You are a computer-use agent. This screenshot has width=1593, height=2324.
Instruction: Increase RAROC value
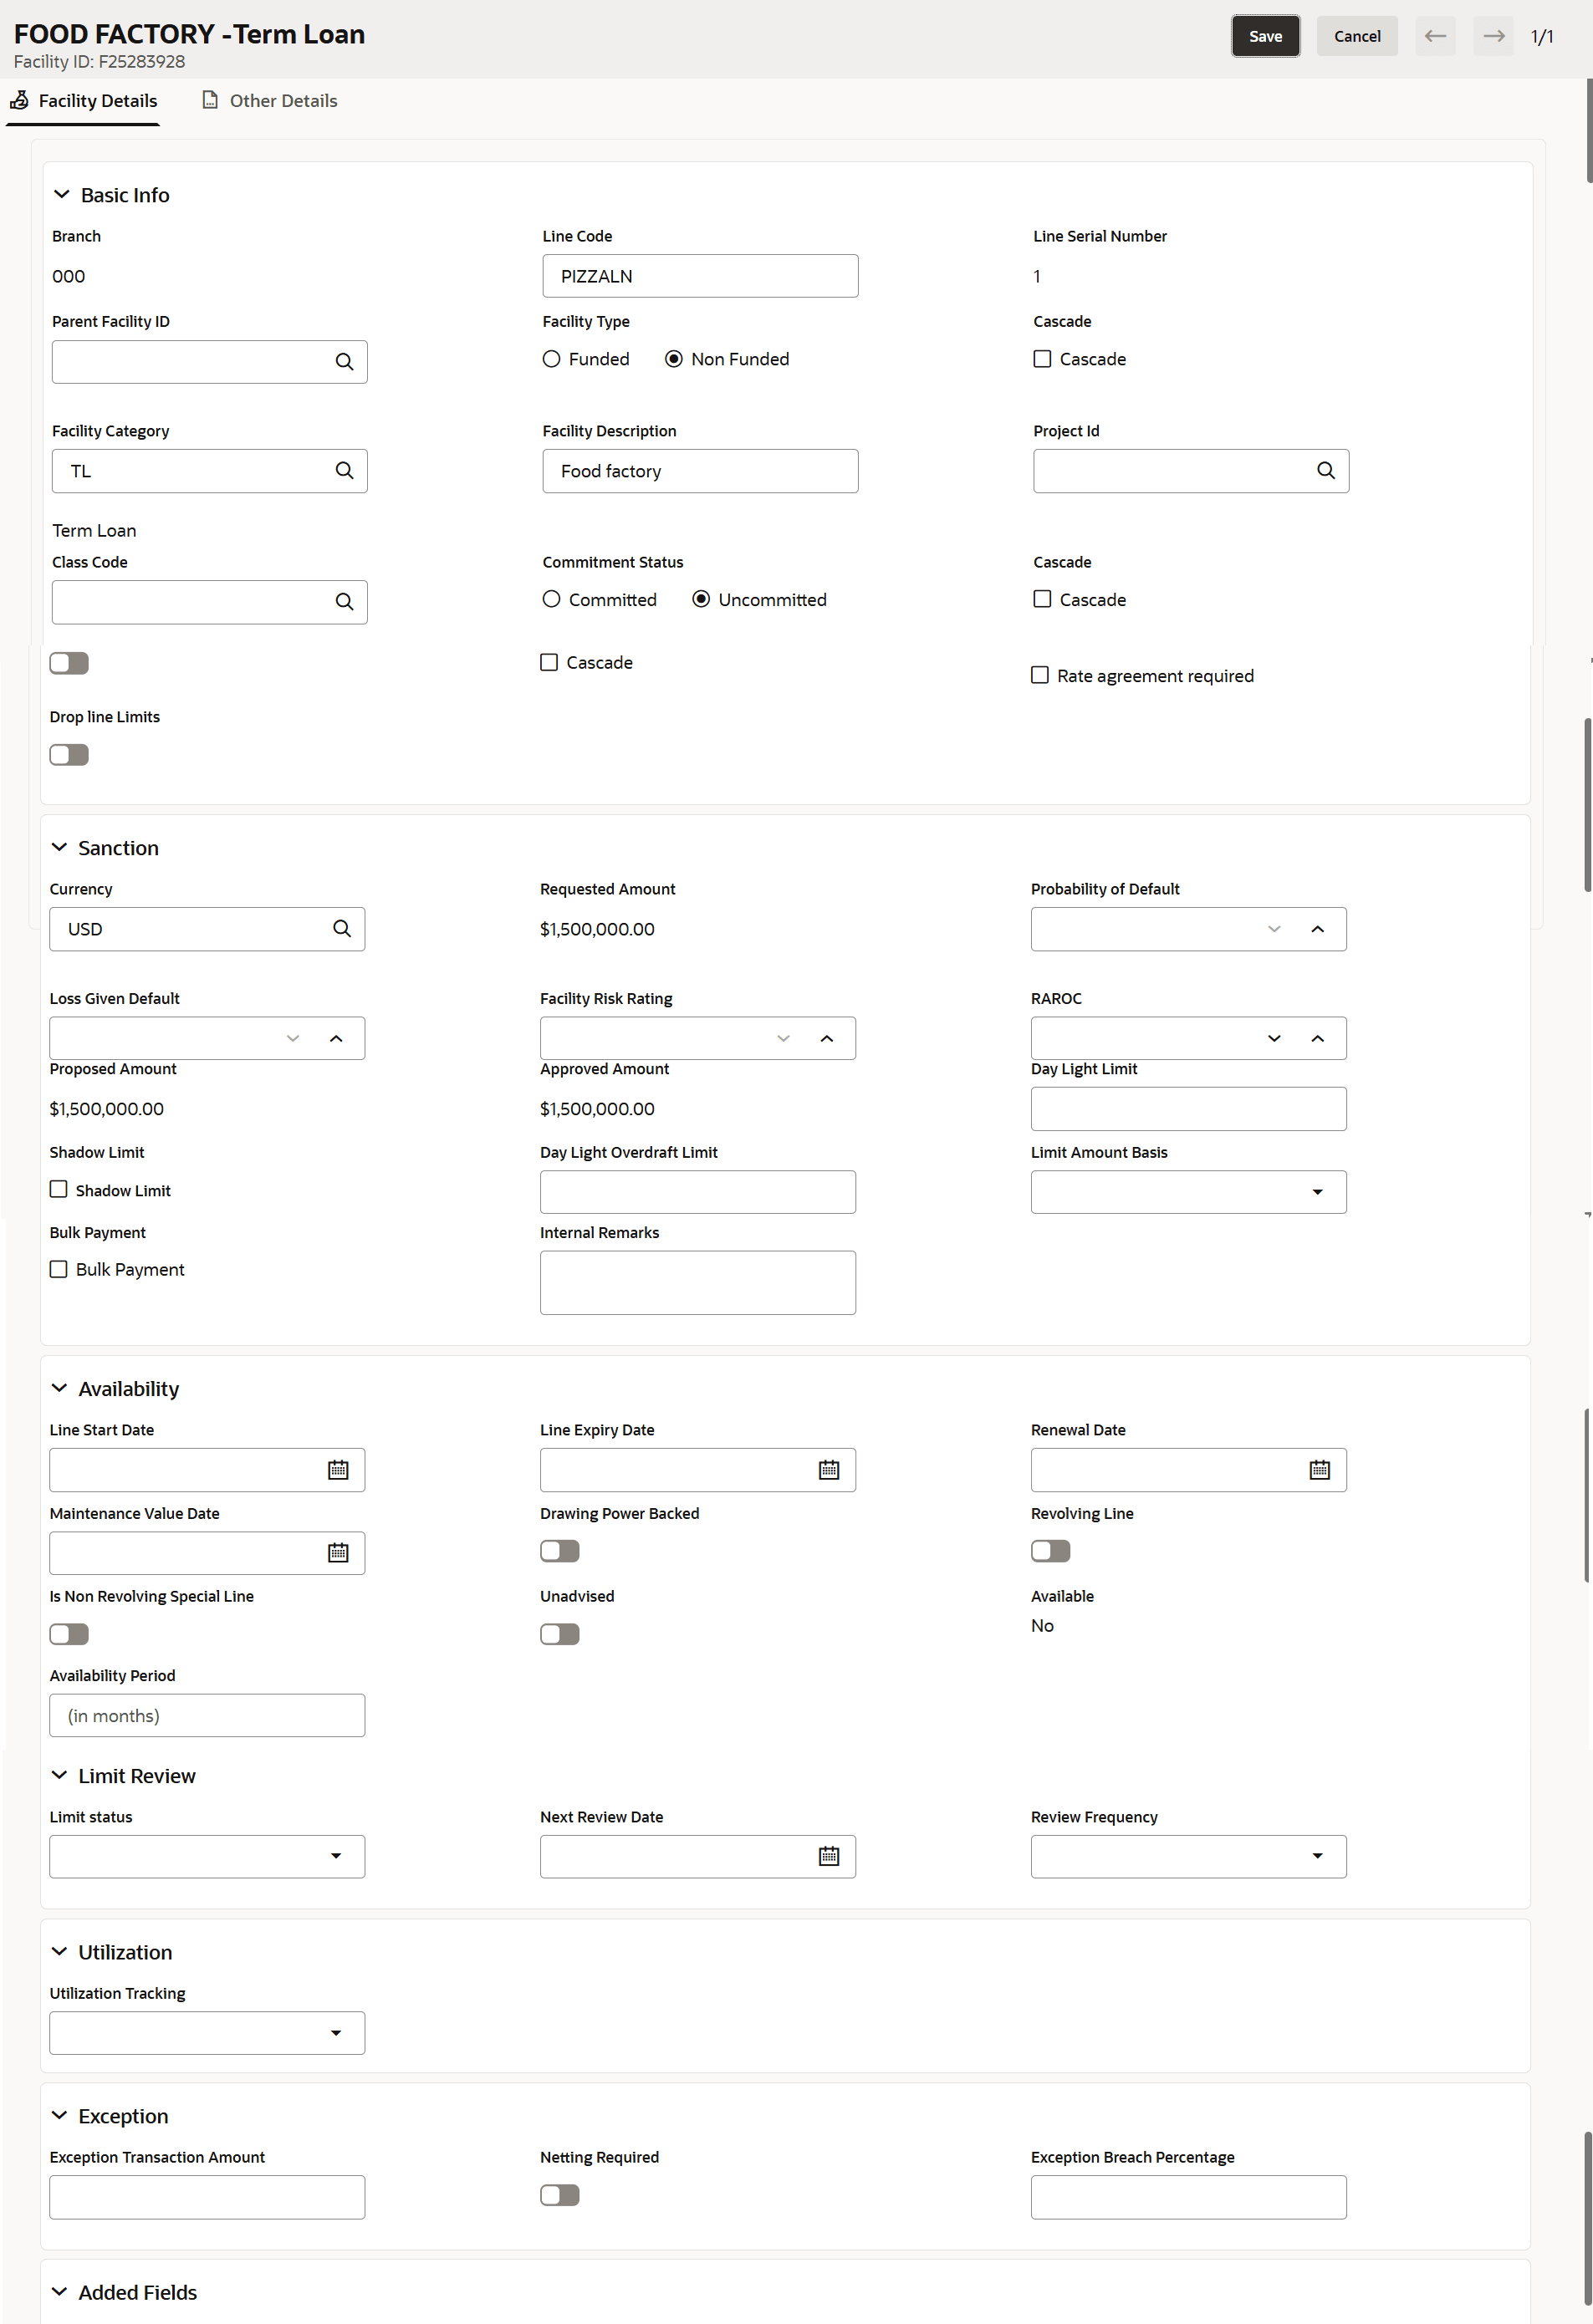tap(1318, 1039)
